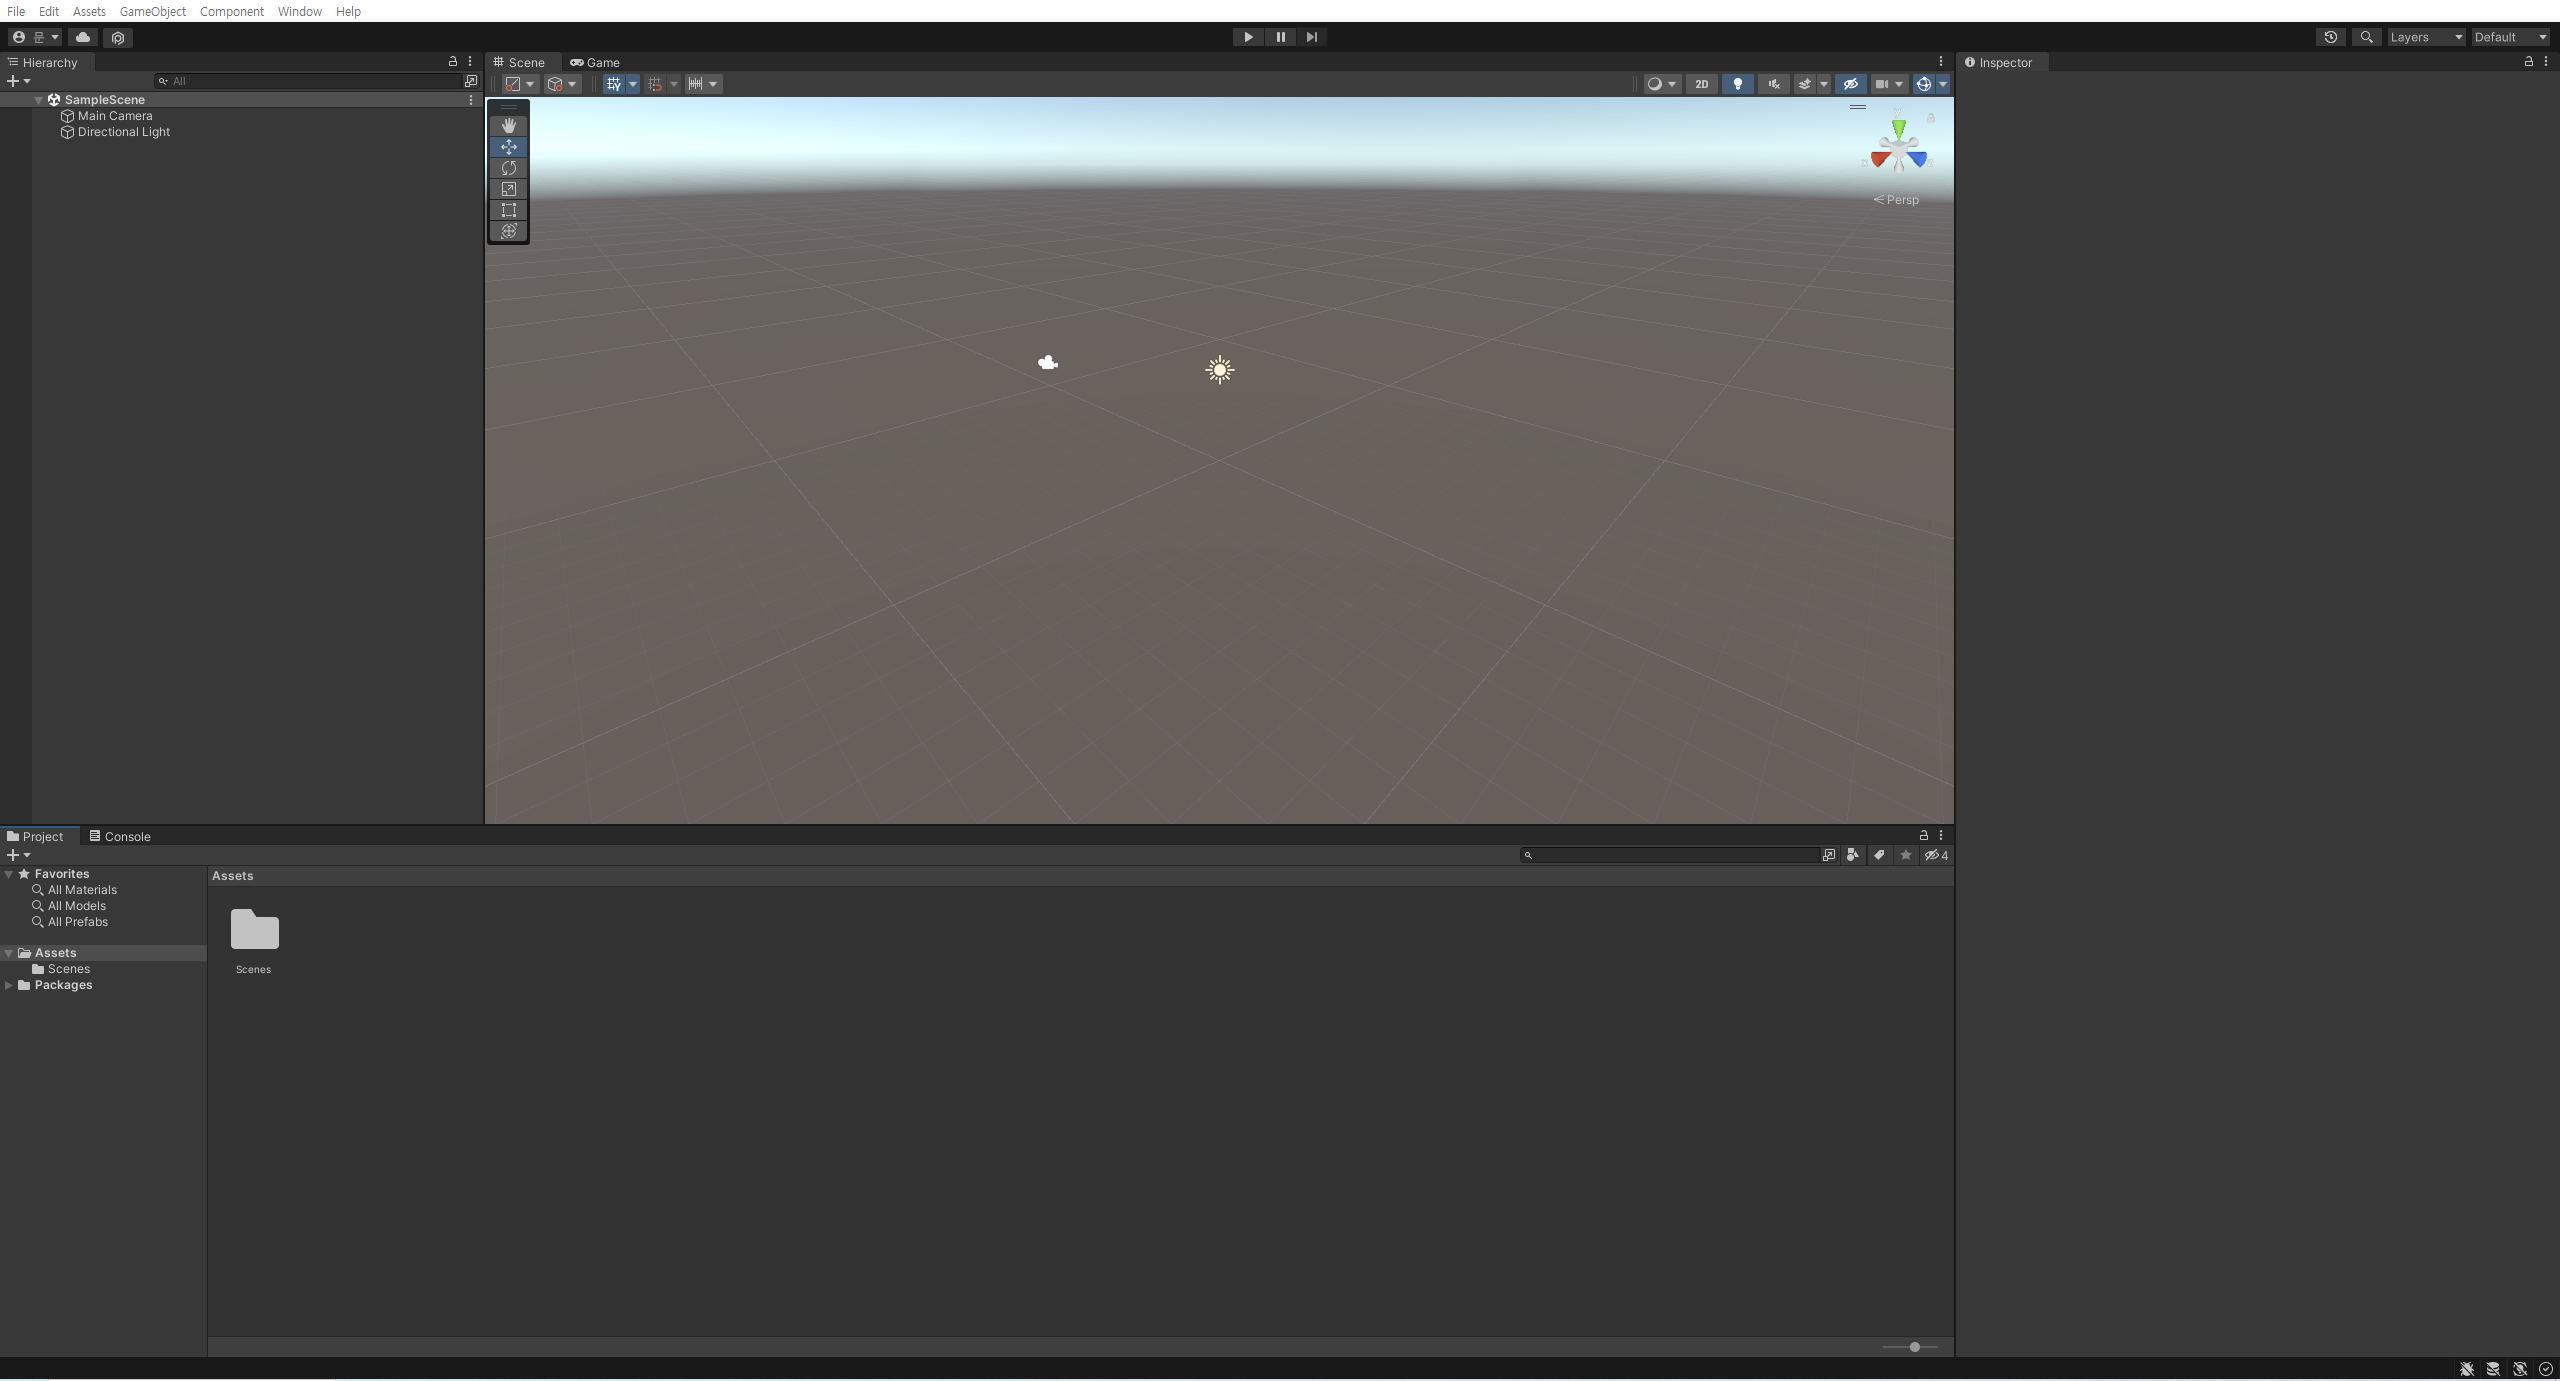Viewport: 2560px width, 1381px height.
Task: Toggle scene lighting bulb
Action: tap(1737, 84)
